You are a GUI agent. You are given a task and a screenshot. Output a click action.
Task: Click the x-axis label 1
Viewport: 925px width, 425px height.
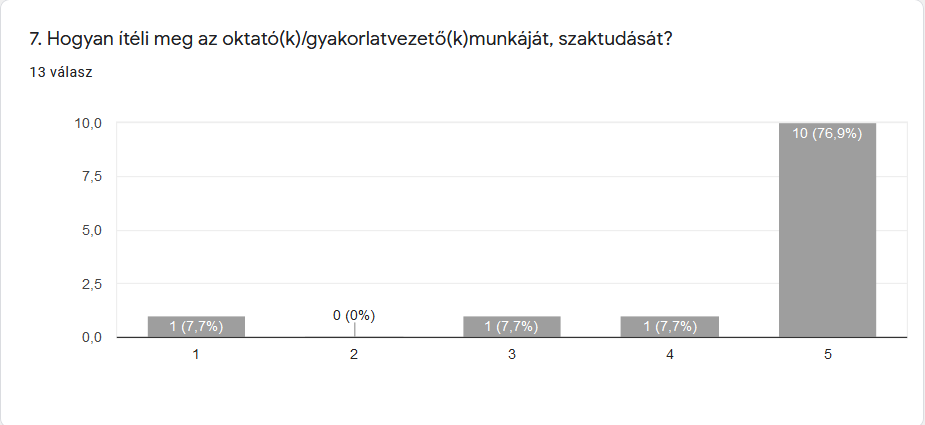click(196, 354)
